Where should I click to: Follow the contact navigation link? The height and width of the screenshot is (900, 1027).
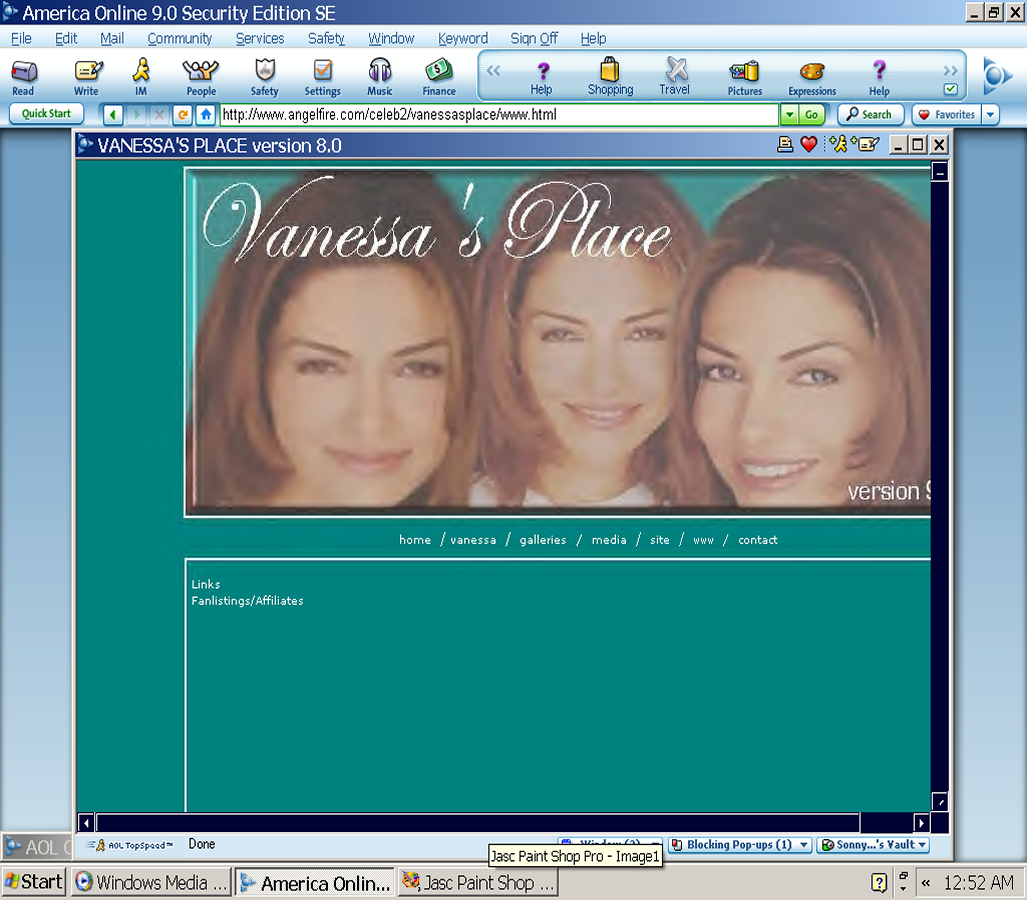[757, 540]
